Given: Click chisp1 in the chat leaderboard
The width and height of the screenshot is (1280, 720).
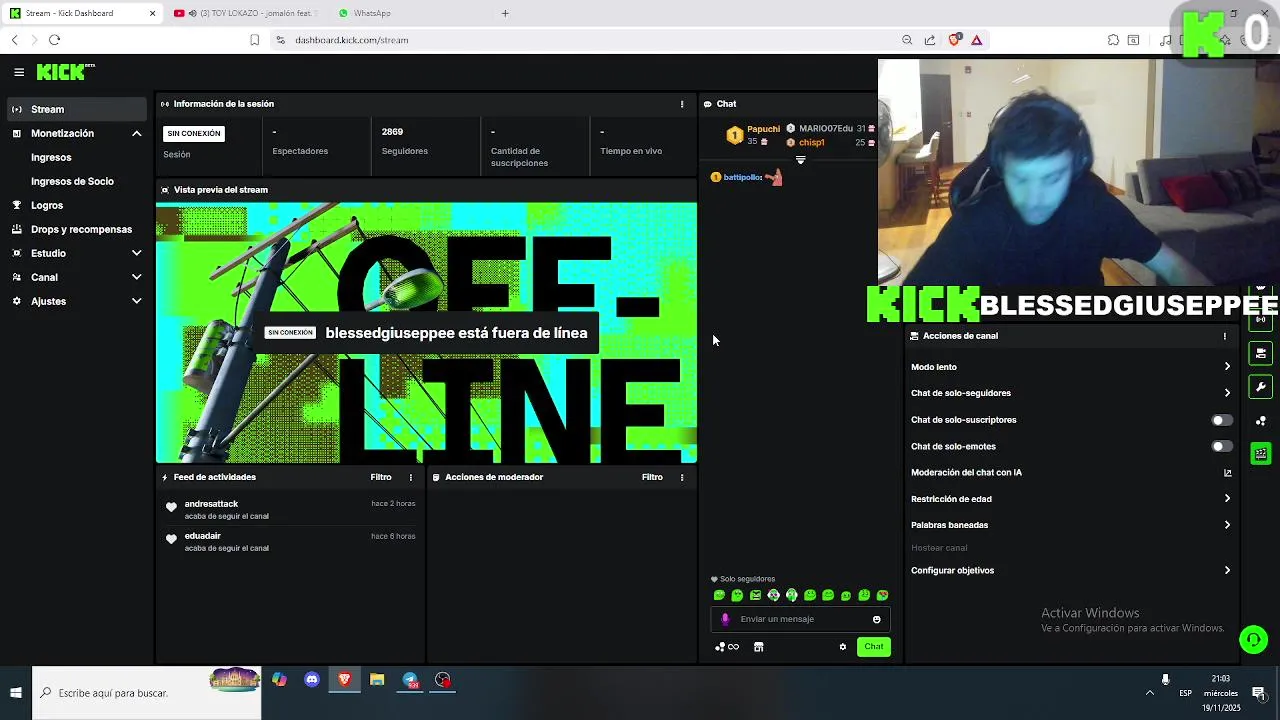Looking at the screenshot, I should [811, 142].
